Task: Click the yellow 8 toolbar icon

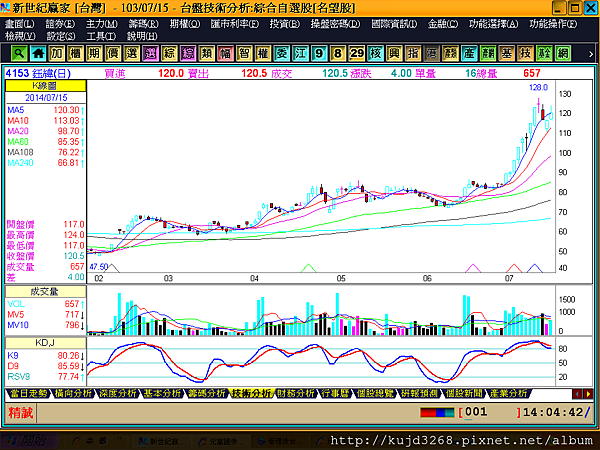Action: pos(338,53)
